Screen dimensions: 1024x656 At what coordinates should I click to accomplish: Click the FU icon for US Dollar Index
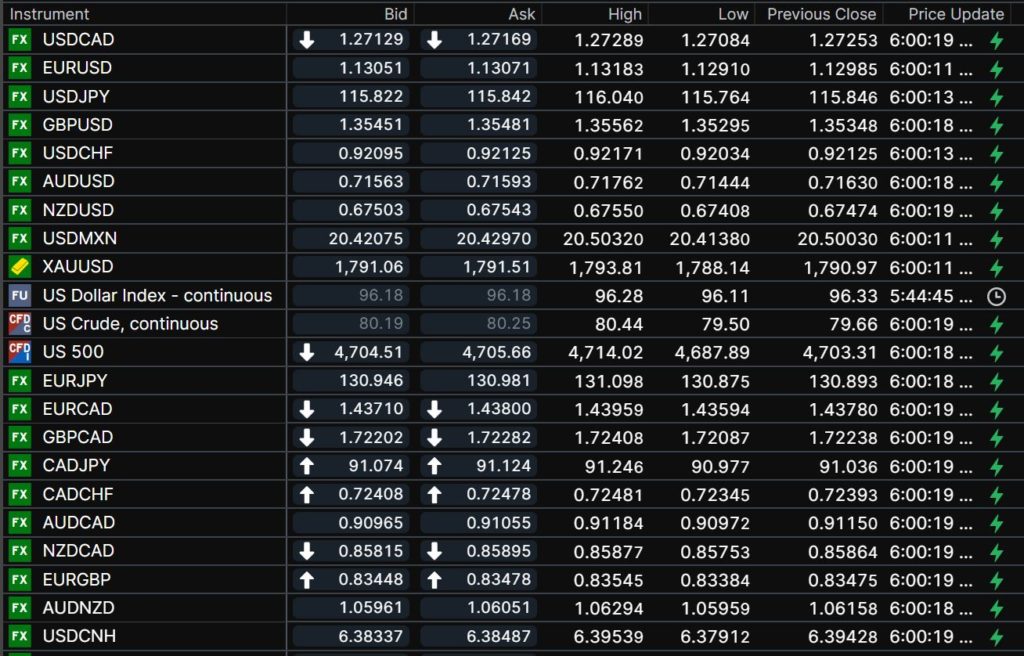19,296
